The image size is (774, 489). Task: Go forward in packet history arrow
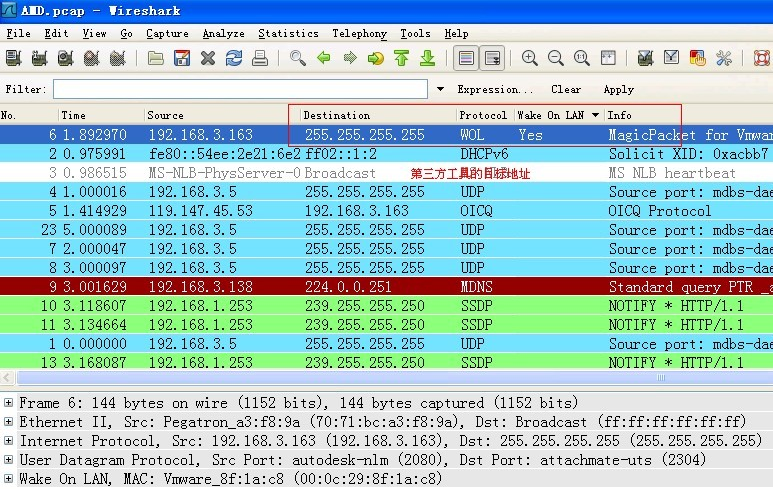tap(349, 58)
